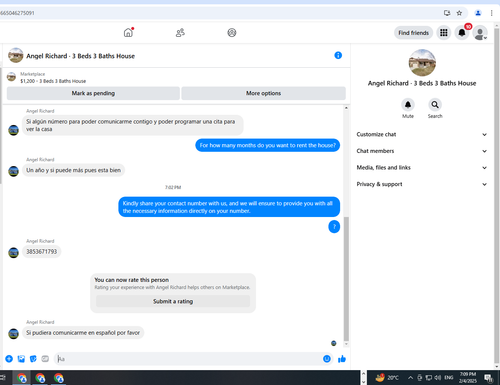The width and height of the screenshot is (500, 385).
Task: Open the weather widget showing 20°C
Action: (x=387, y=378)
